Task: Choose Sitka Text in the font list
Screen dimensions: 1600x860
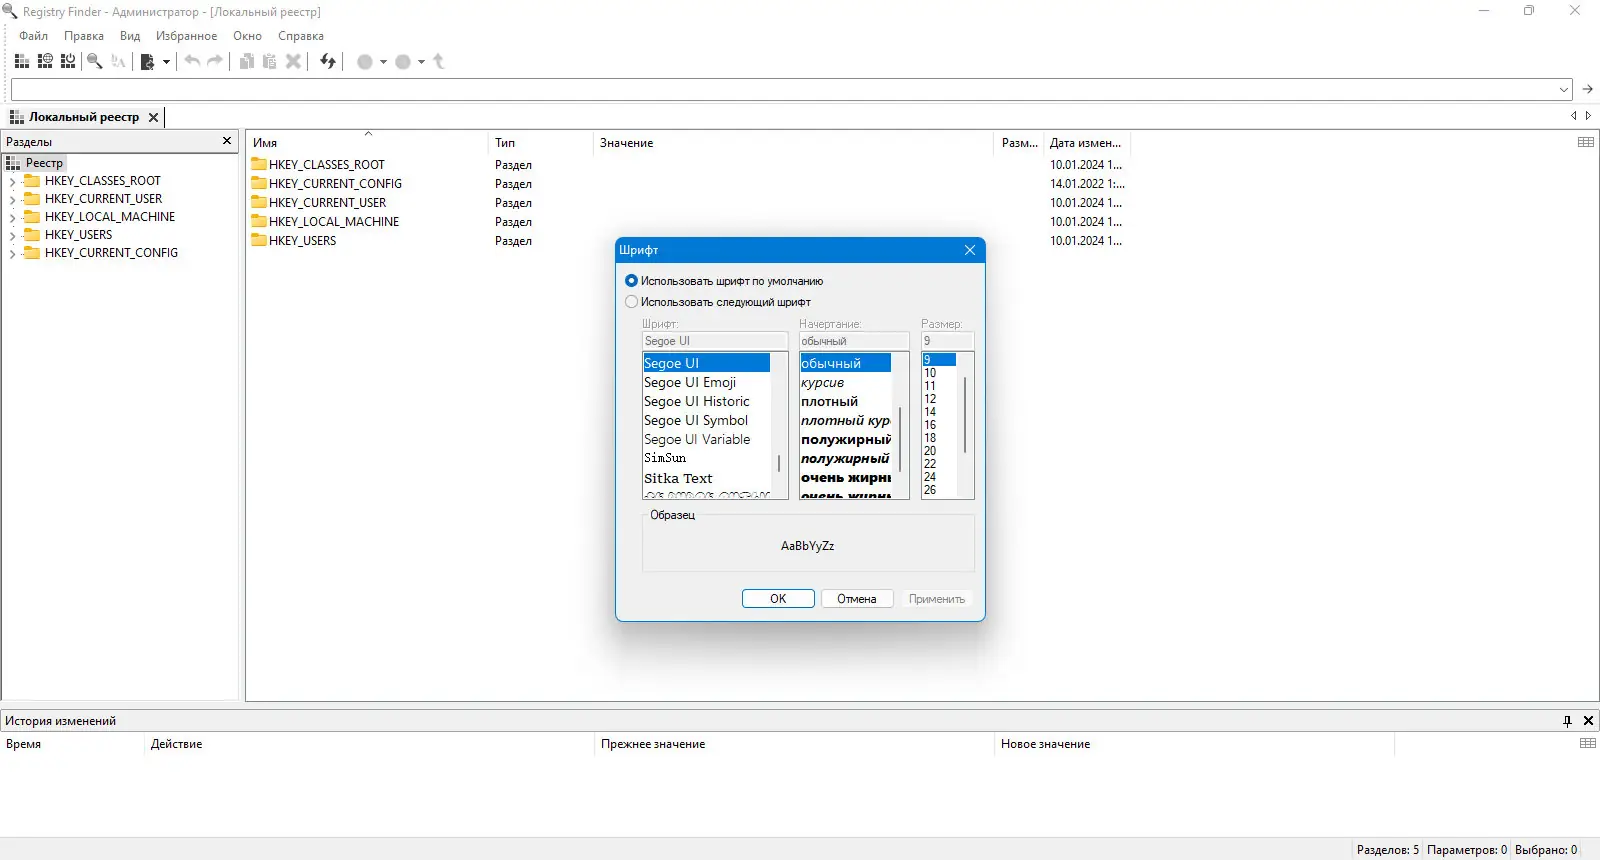Action: (x=678, y=478)
